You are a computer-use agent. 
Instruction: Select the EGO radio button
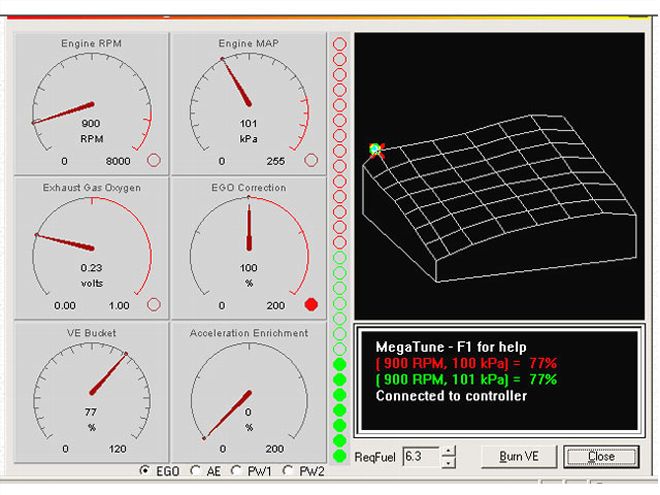tap(145, 471)
